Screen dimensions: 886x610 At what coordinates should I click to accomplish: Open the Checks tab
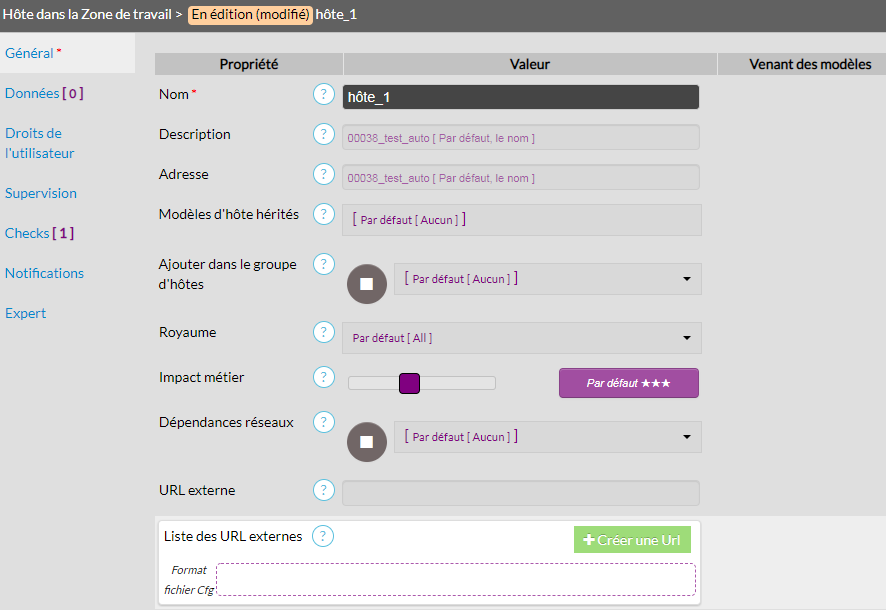(39, 233)
